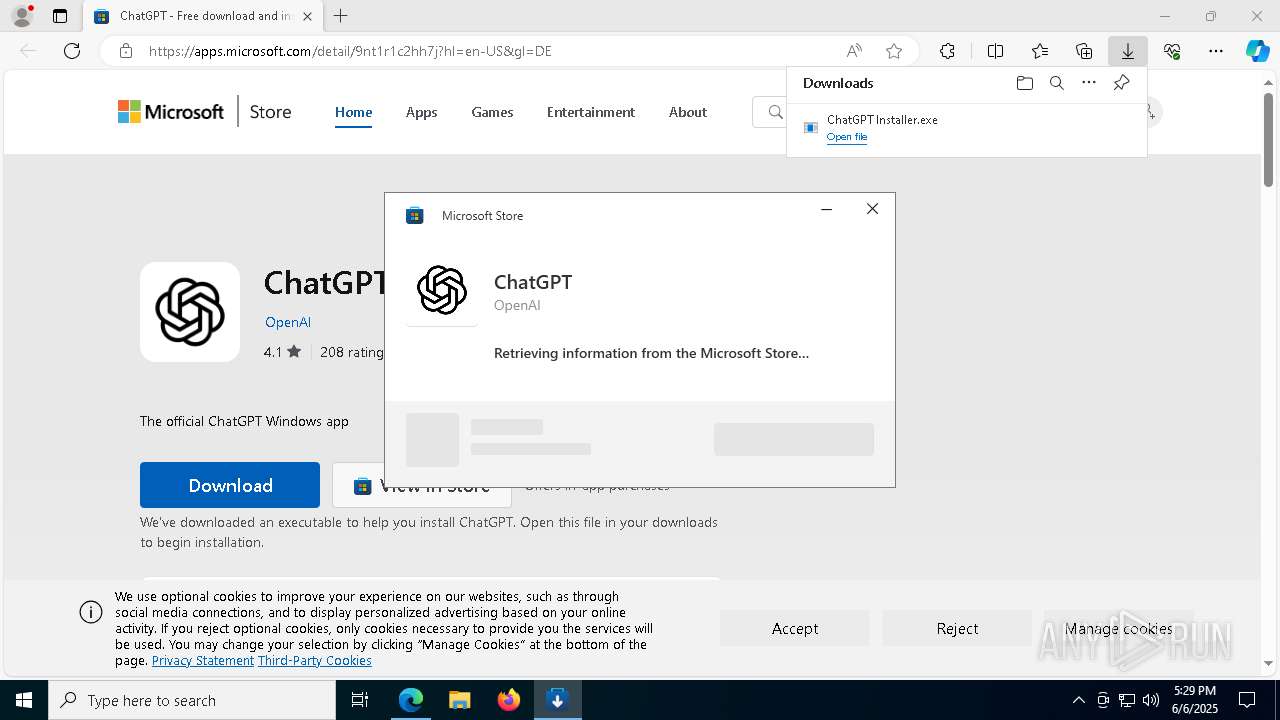View site information lock icon
This screenshot has width=1280, height=720.
pyautogui.click(x=126, y=51)
